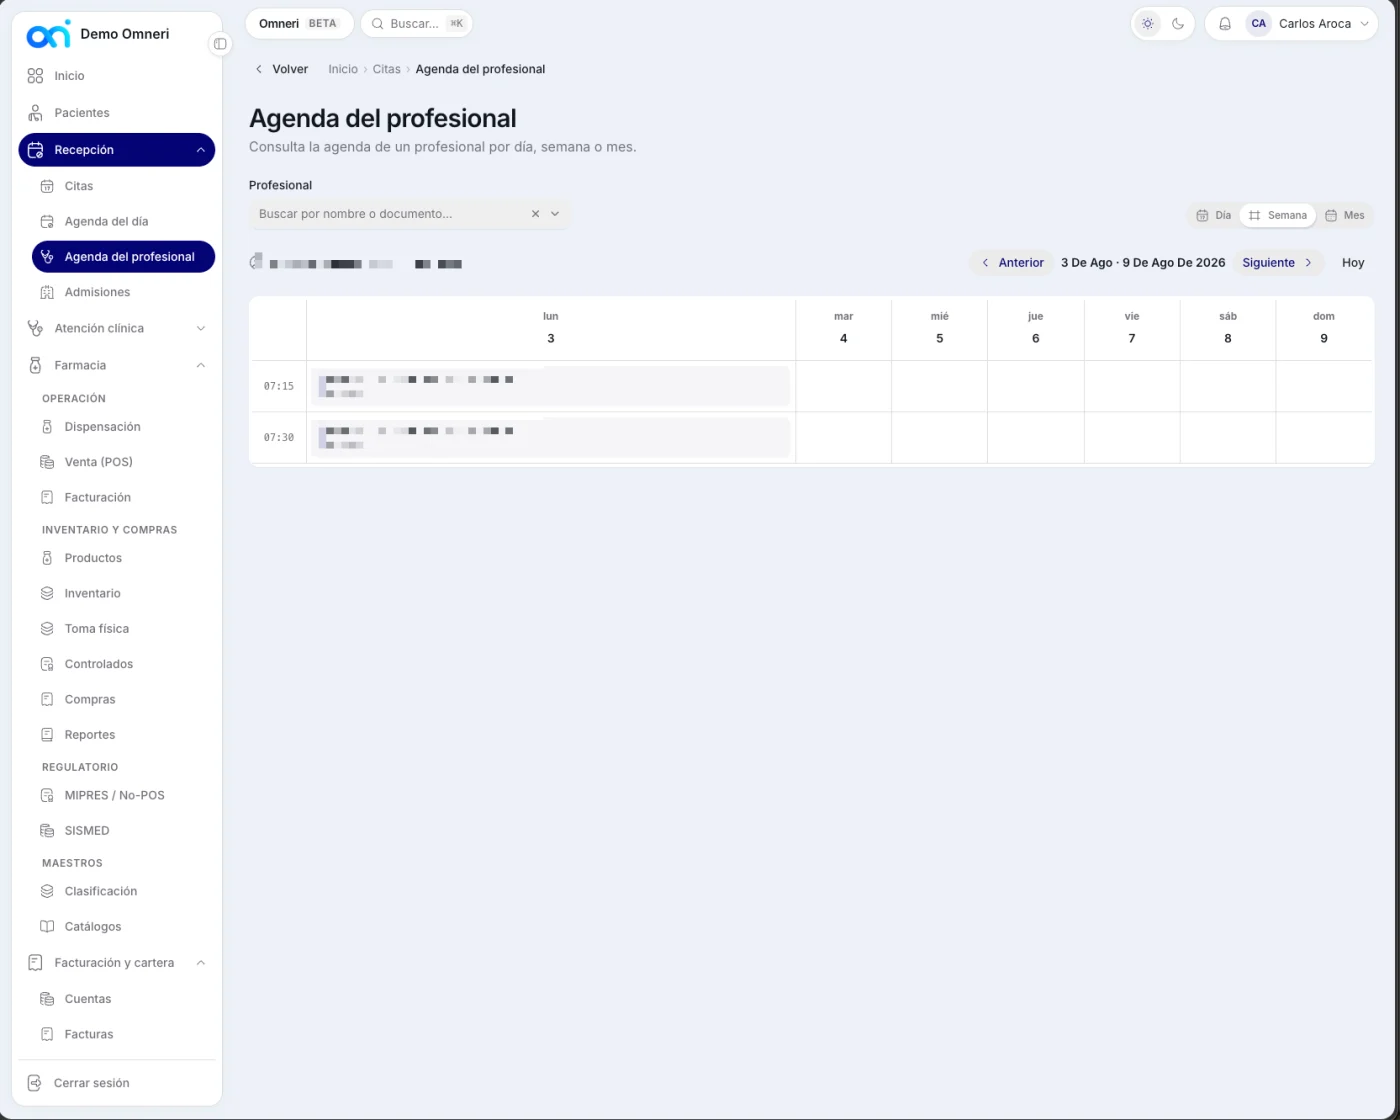Viewport: 1400px width, 1120px height.
Task: Click the Omneri logo icon
Action: (48, 34)
